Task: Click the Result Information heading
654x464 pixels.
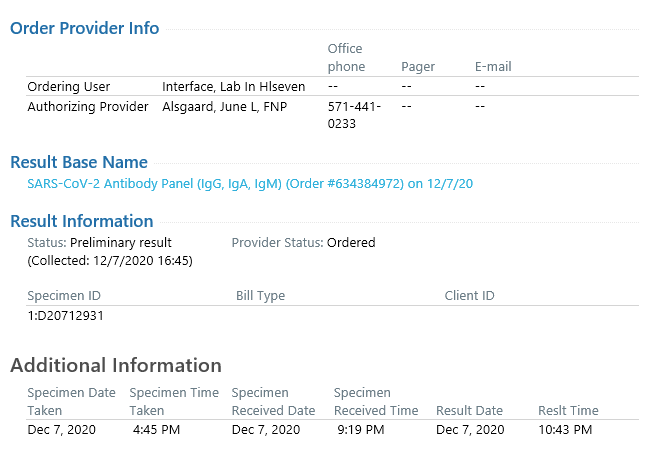Action: click(82, 221)
